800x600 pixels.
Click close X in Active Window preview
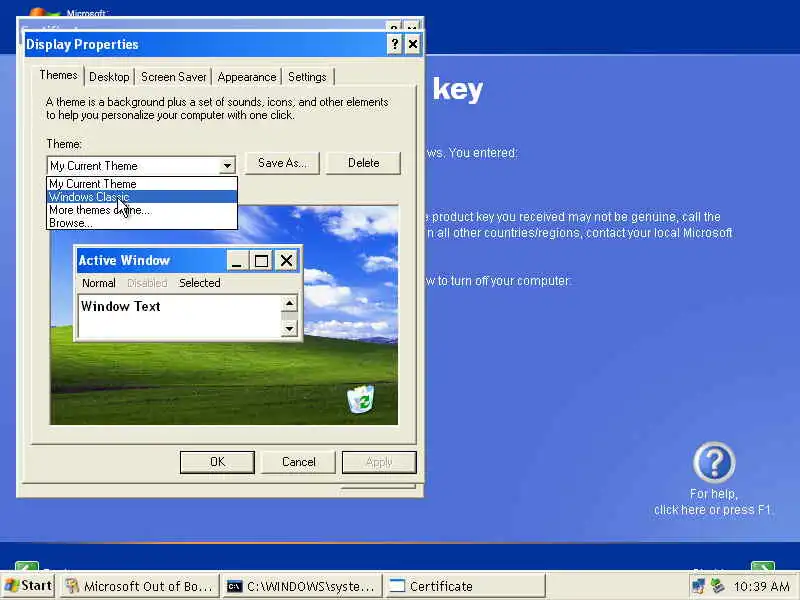pos(286,261)
